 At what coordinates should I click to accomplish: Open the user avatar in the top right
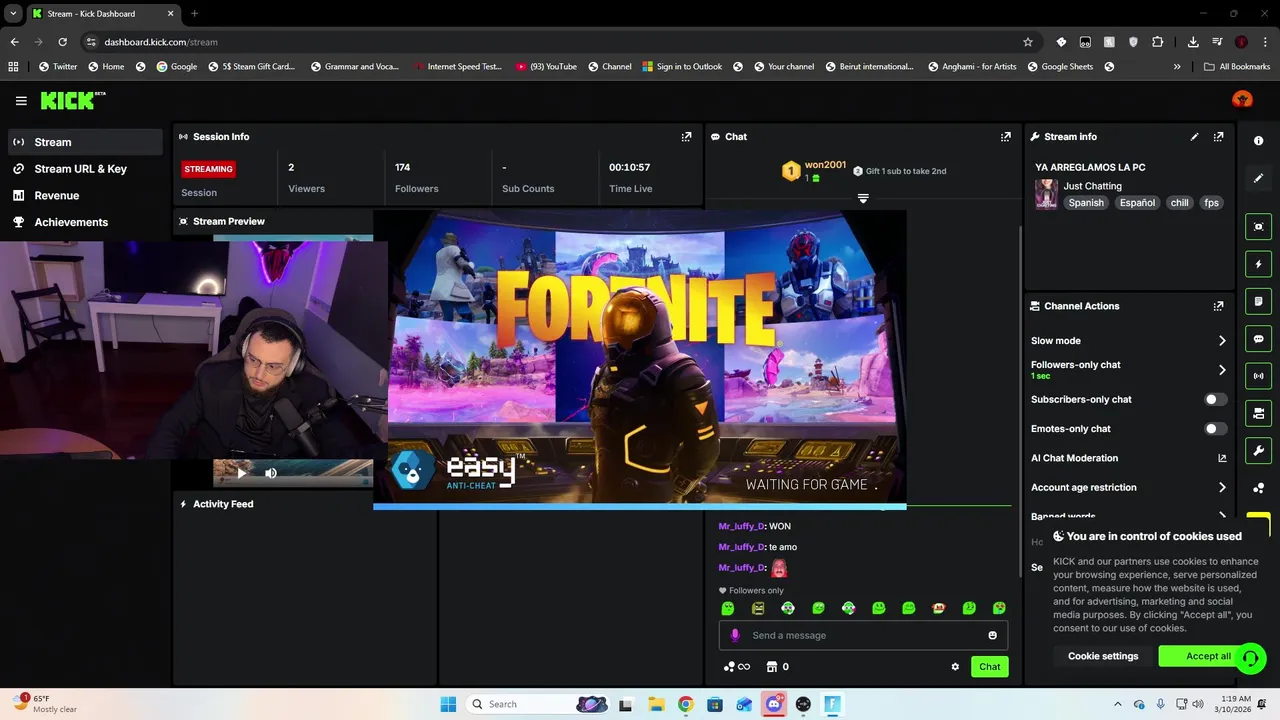1242,100
